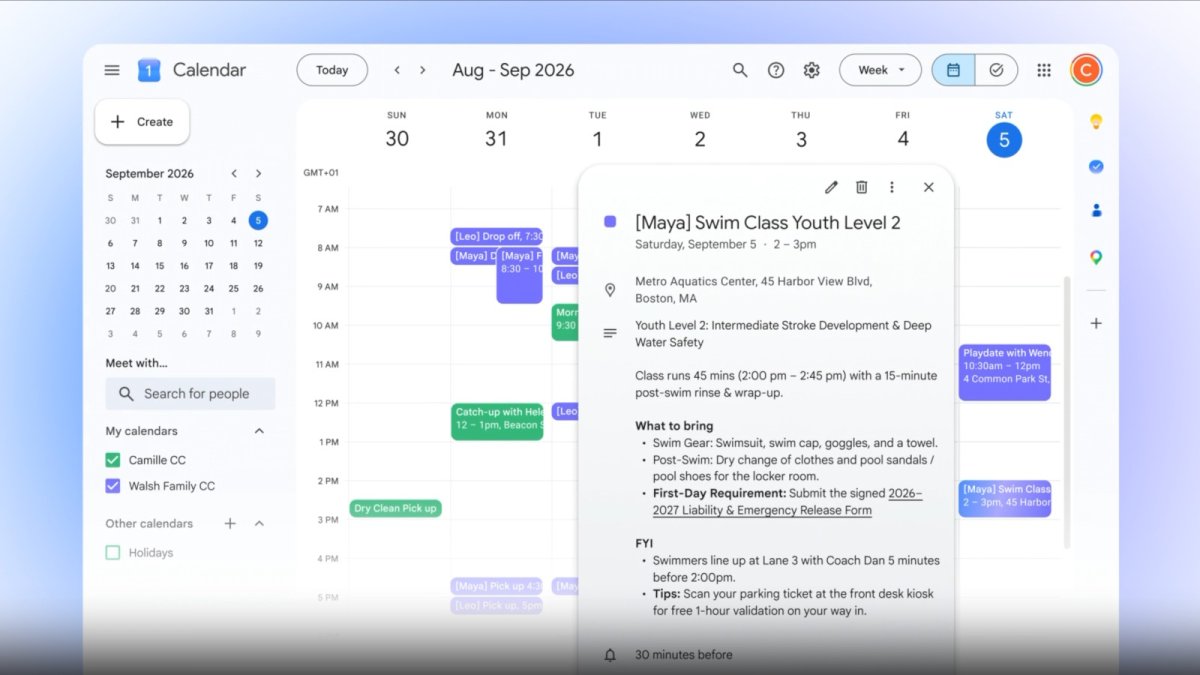The width and height of the screenshot is (1200, 675).
Task: Jump to Today
Action: pos(332,70)
